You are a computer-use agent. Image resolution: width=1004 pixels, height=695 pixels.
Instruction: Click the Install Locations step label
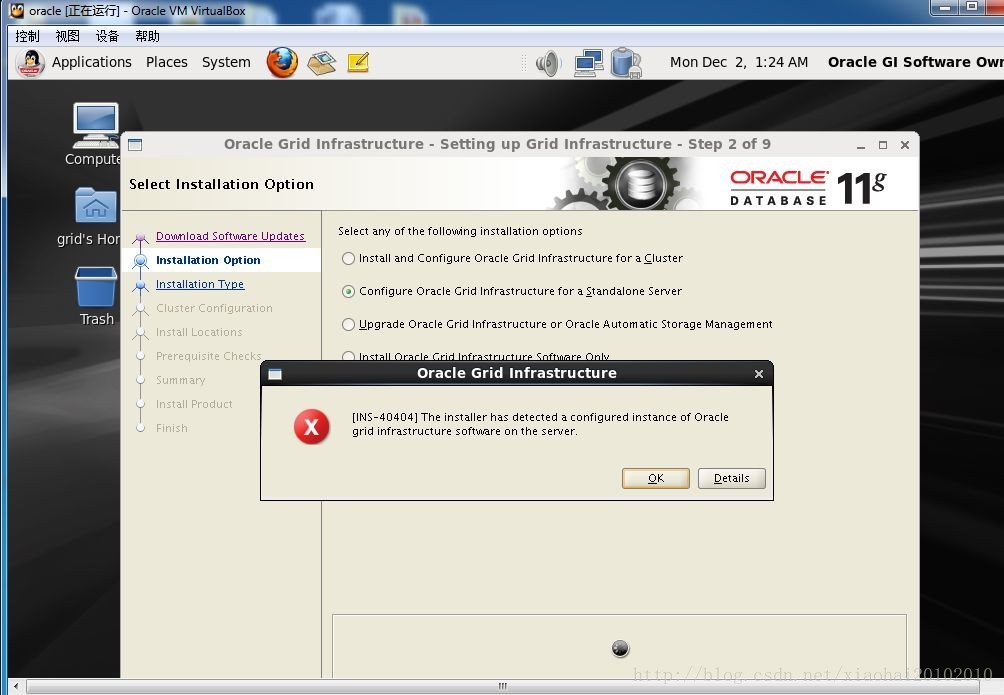[199, 332]
